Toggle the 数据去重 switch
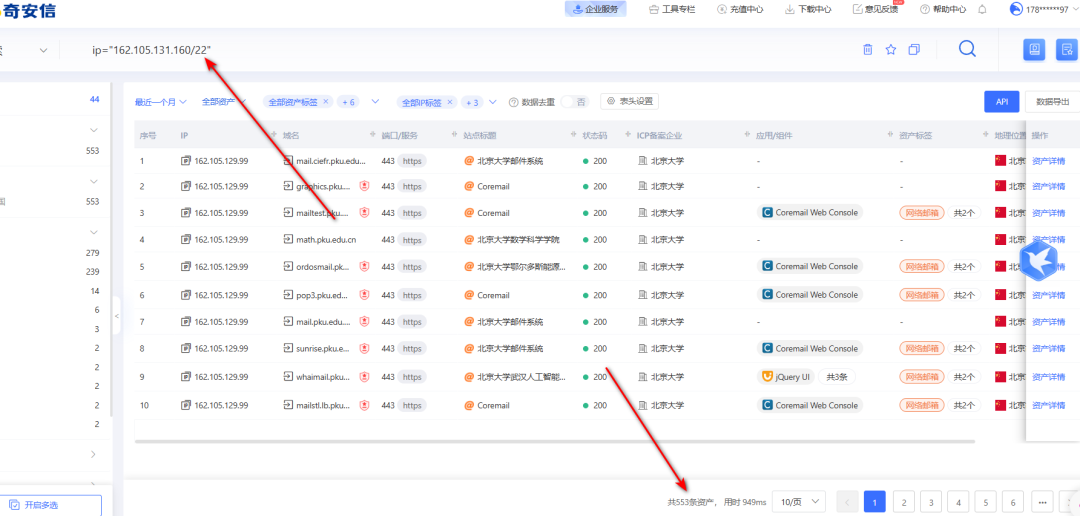Viewport: 1080px width, 516px height. coord(573,102)
